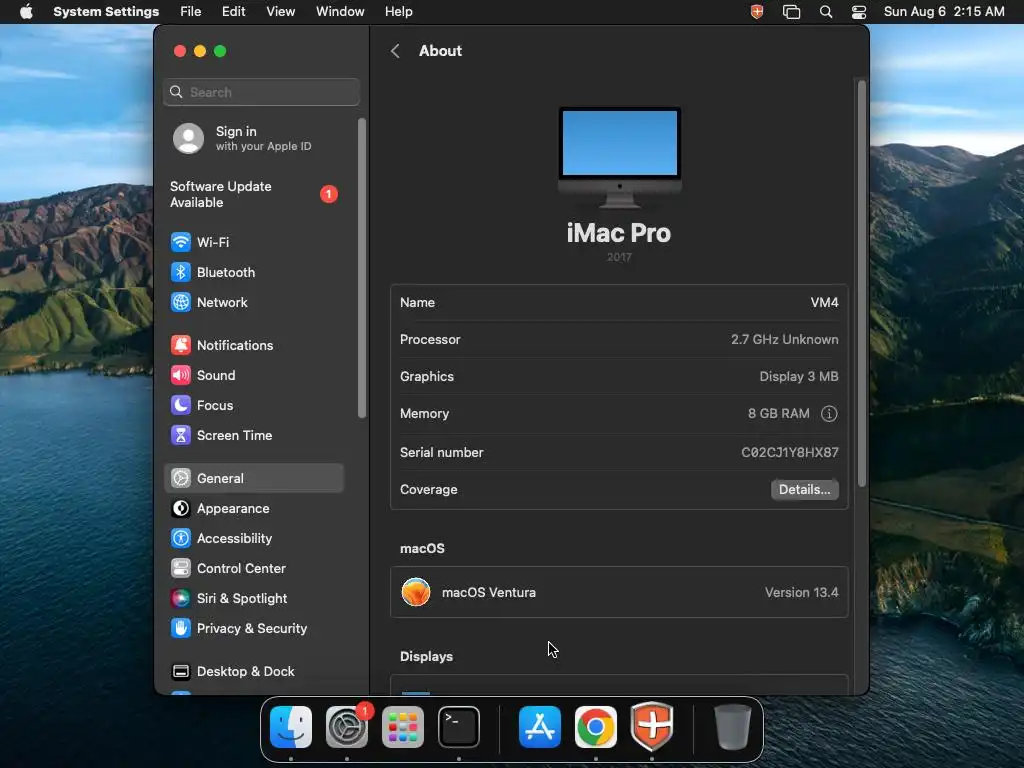Click the About pane scrollbar

point(861,284)
